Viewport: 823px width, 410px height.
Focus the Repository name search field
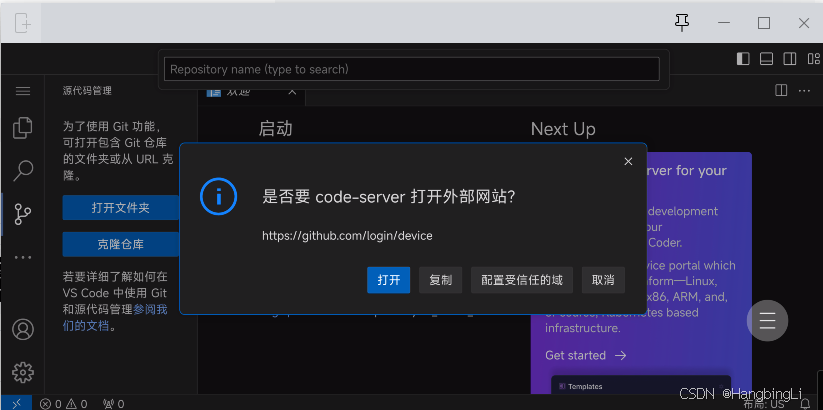pyautogui.click(x=412, y=69)
